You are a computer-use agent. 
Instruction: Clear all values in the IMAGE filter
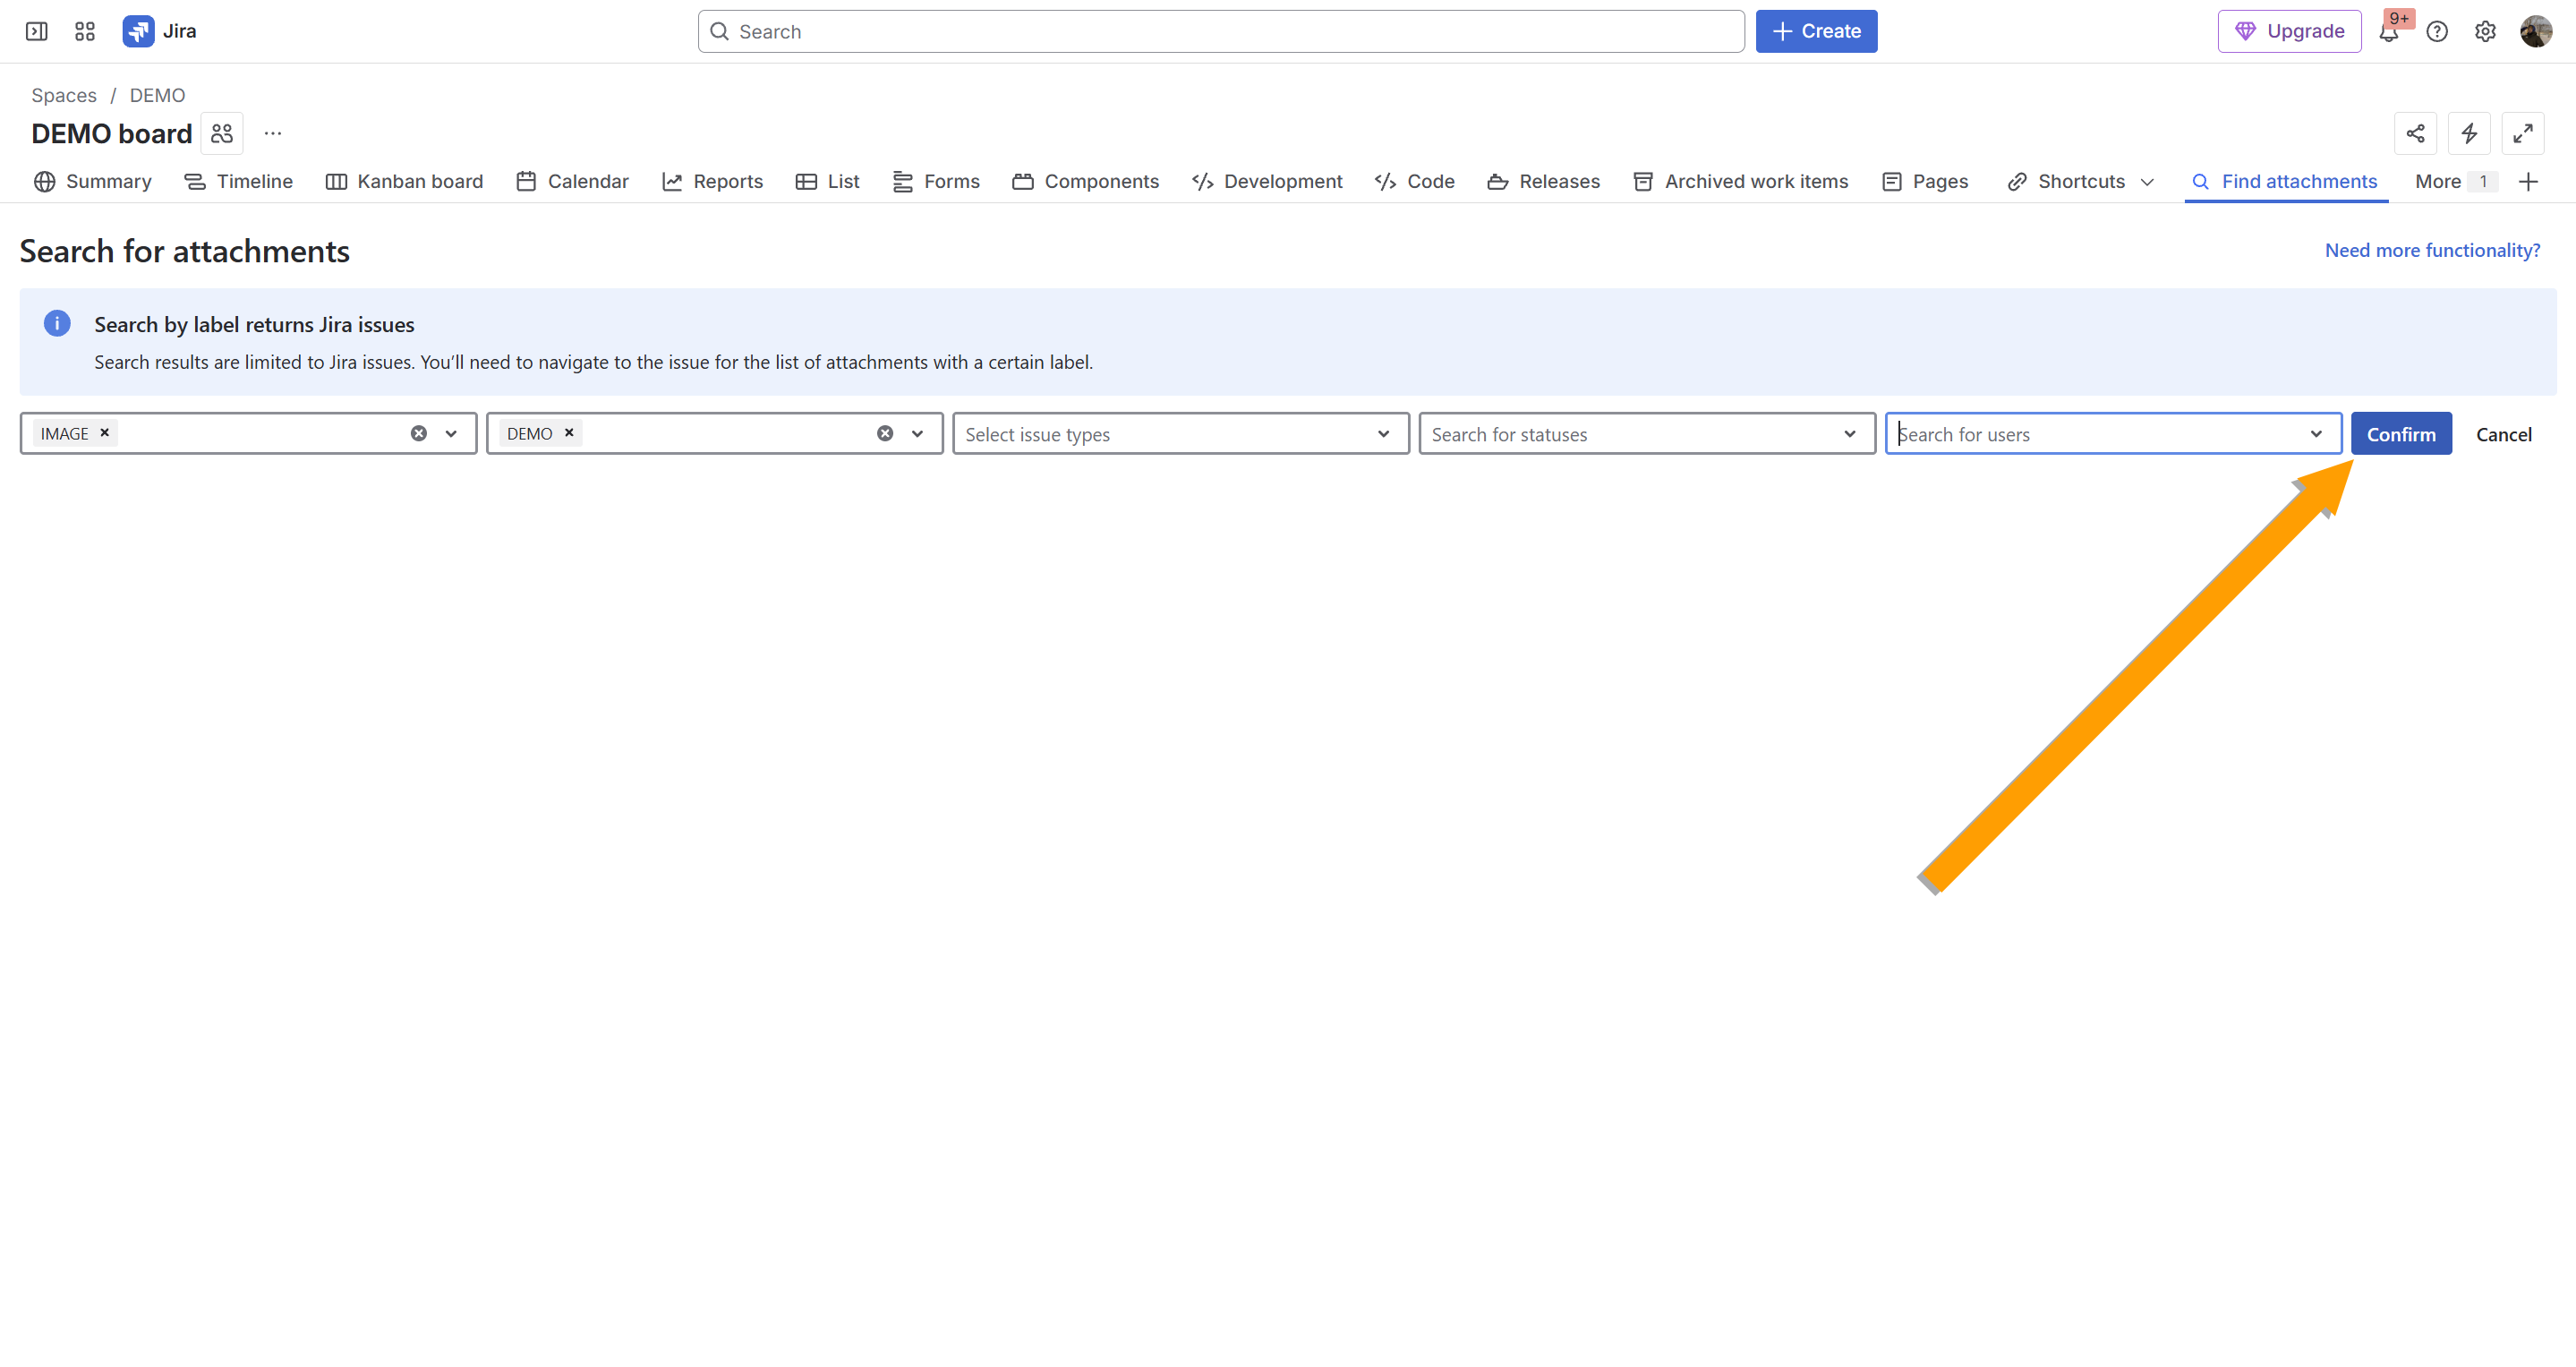[x=419, y=434]
